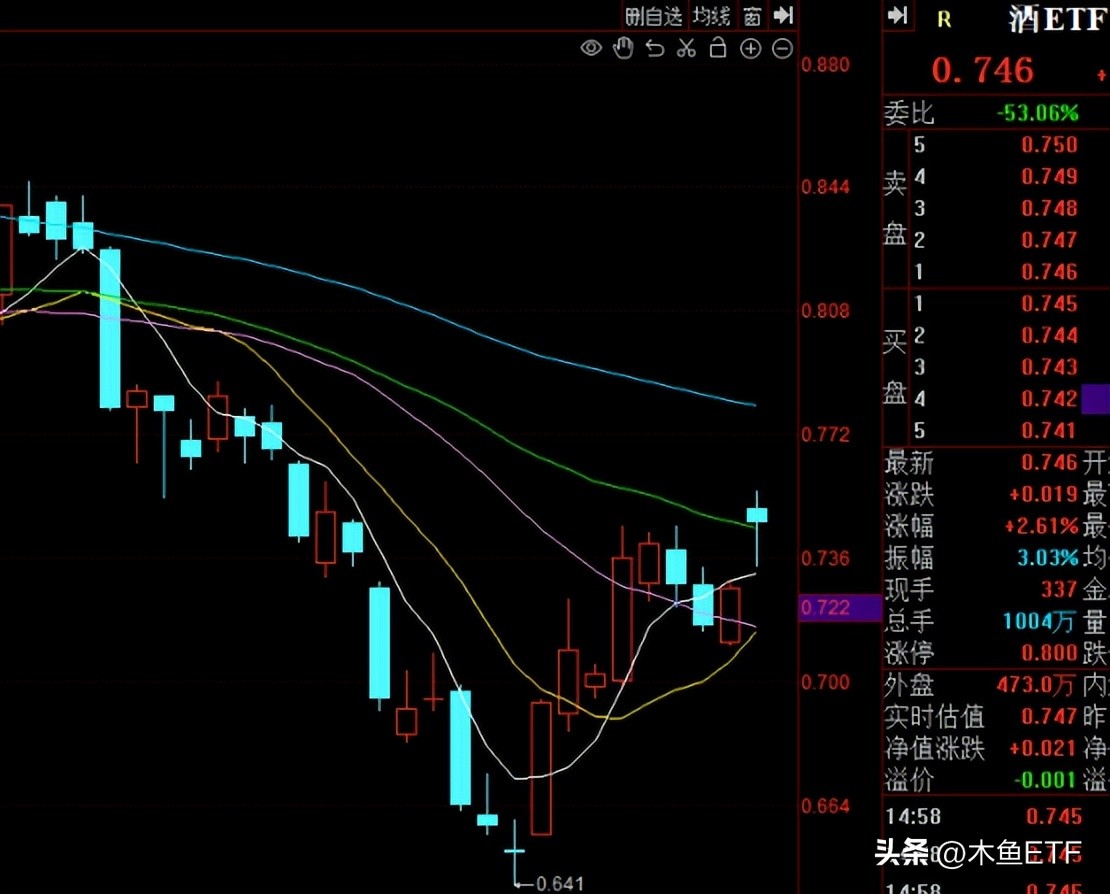
Task: Click the 0.736 axis label
Action: pos(825,558)
